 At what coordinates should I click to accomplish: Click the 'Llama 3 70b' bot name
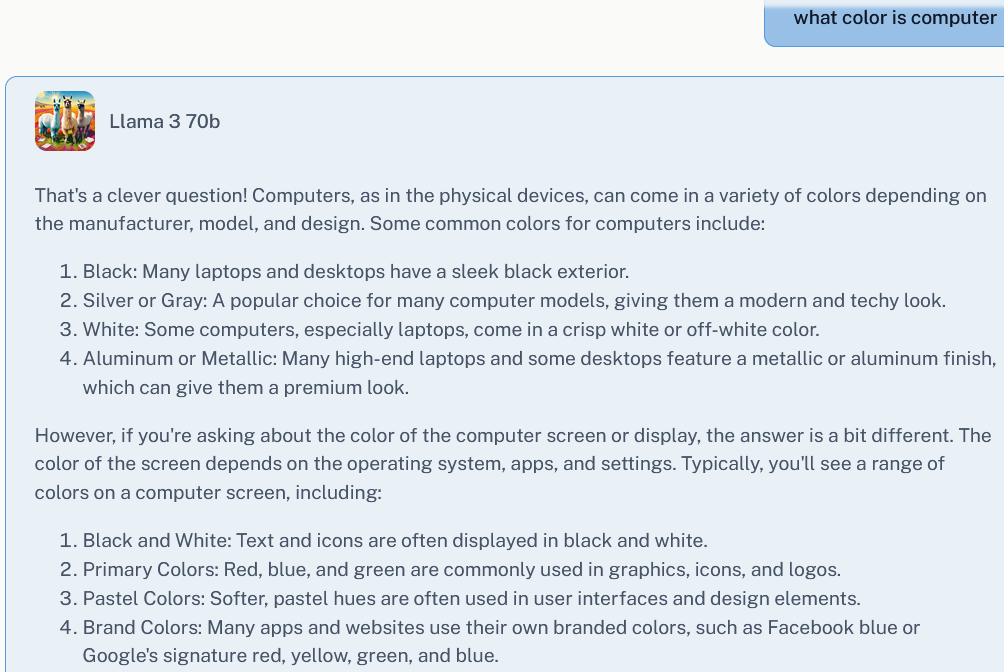click(165, 122)
